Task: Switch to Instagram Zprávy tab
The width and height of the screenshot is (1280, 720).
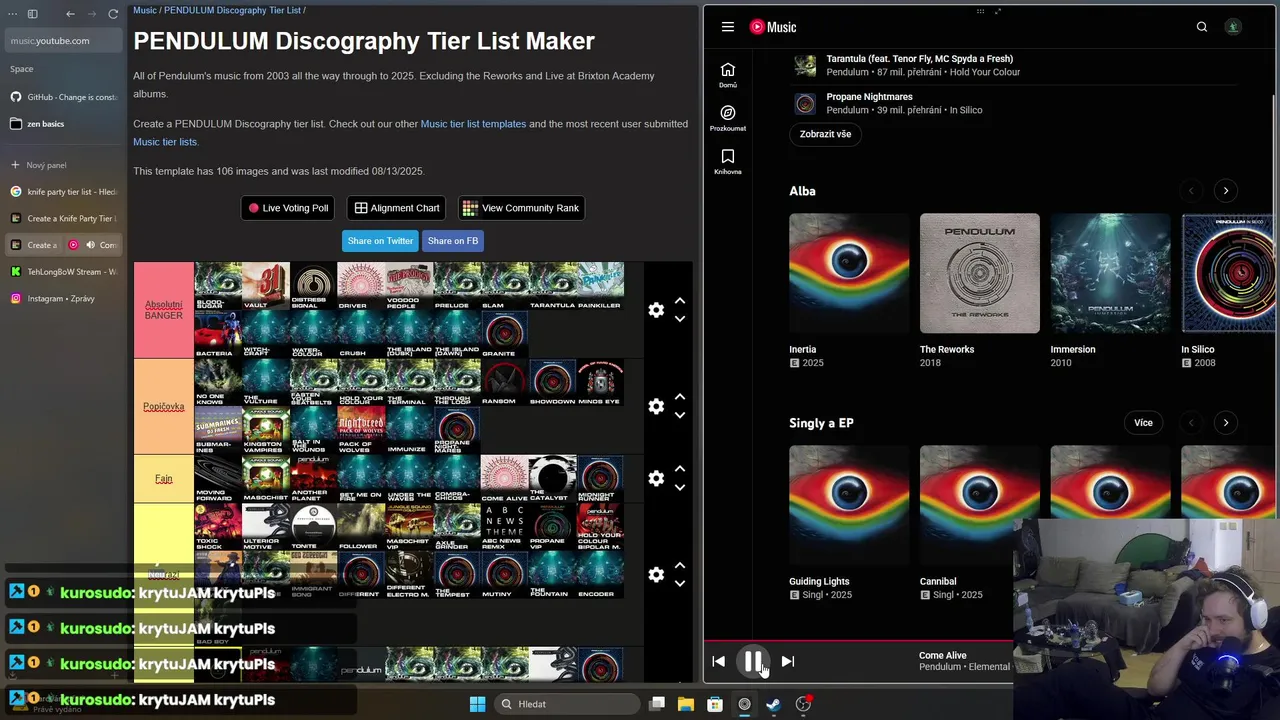Action: tap(63, 299)
